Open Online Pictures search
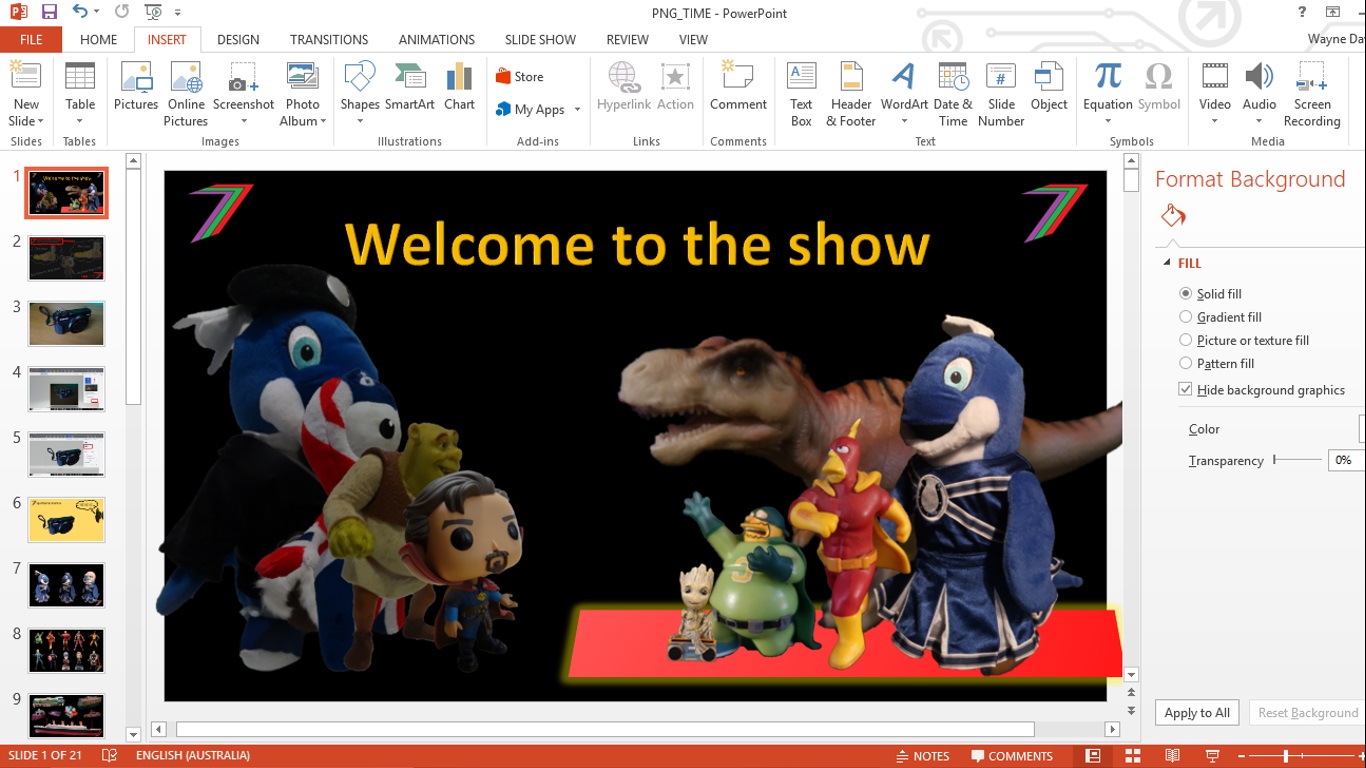The width and height of the screenshot is (1366, 768). pos(186,95)
